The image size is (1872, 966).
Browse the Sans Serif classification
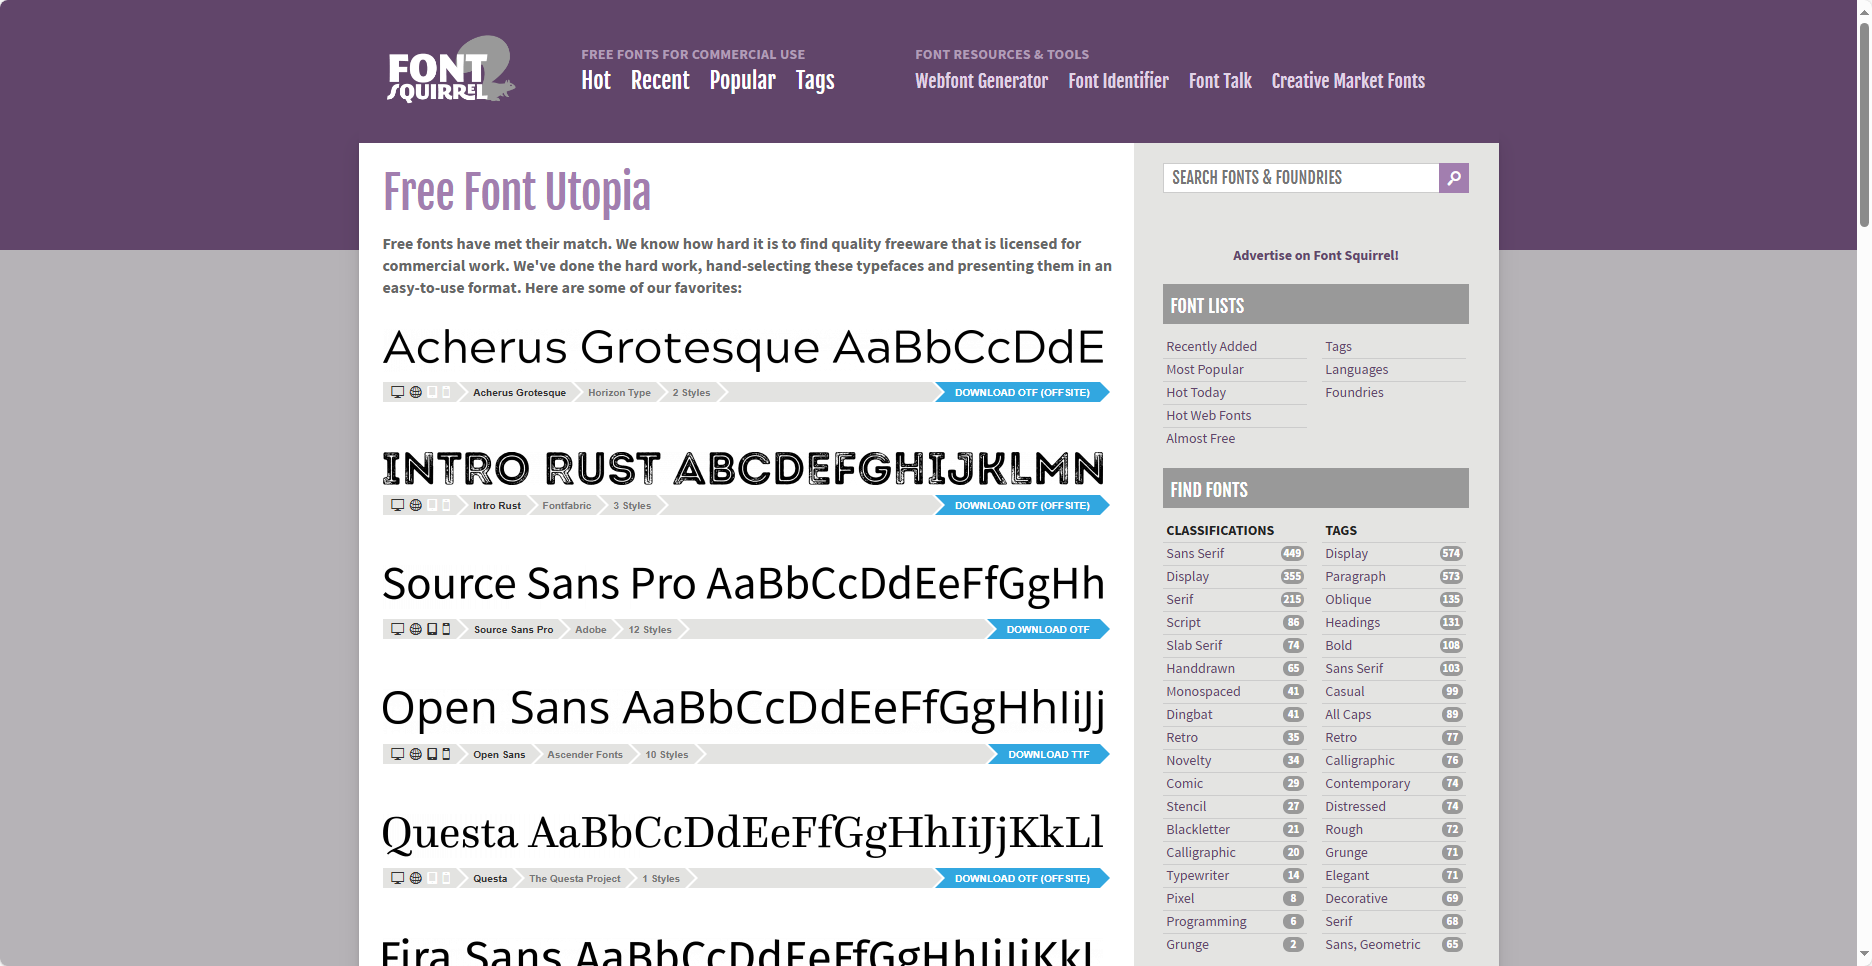(x=1195, y=553)
